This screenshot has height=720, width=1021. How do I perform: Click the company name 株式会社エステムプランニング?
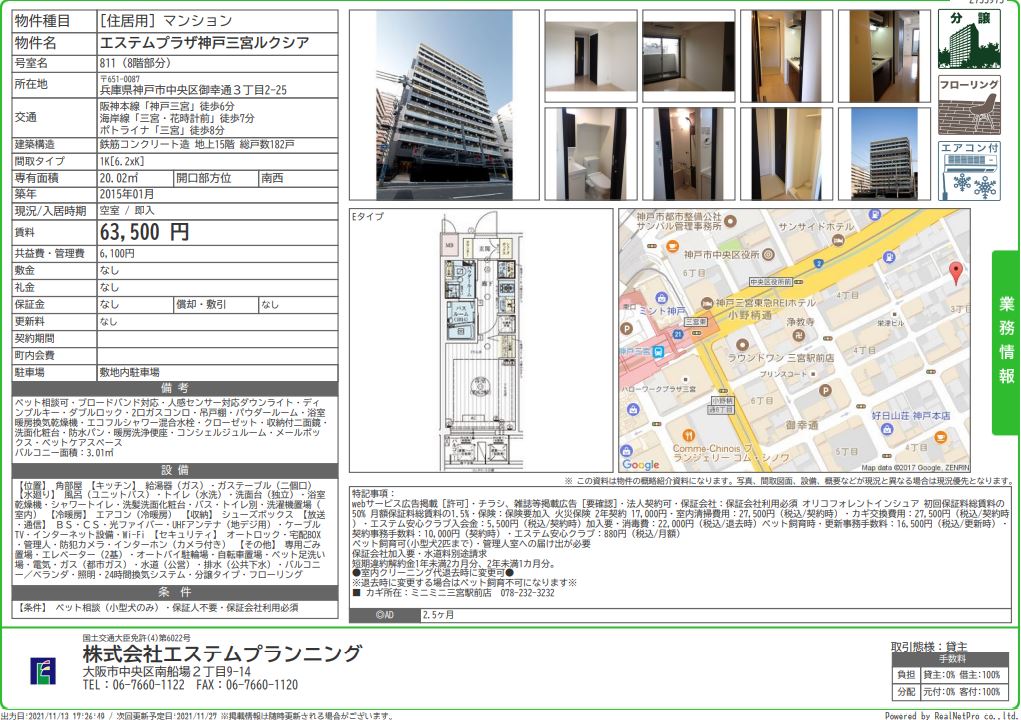(x=222, y=653)
